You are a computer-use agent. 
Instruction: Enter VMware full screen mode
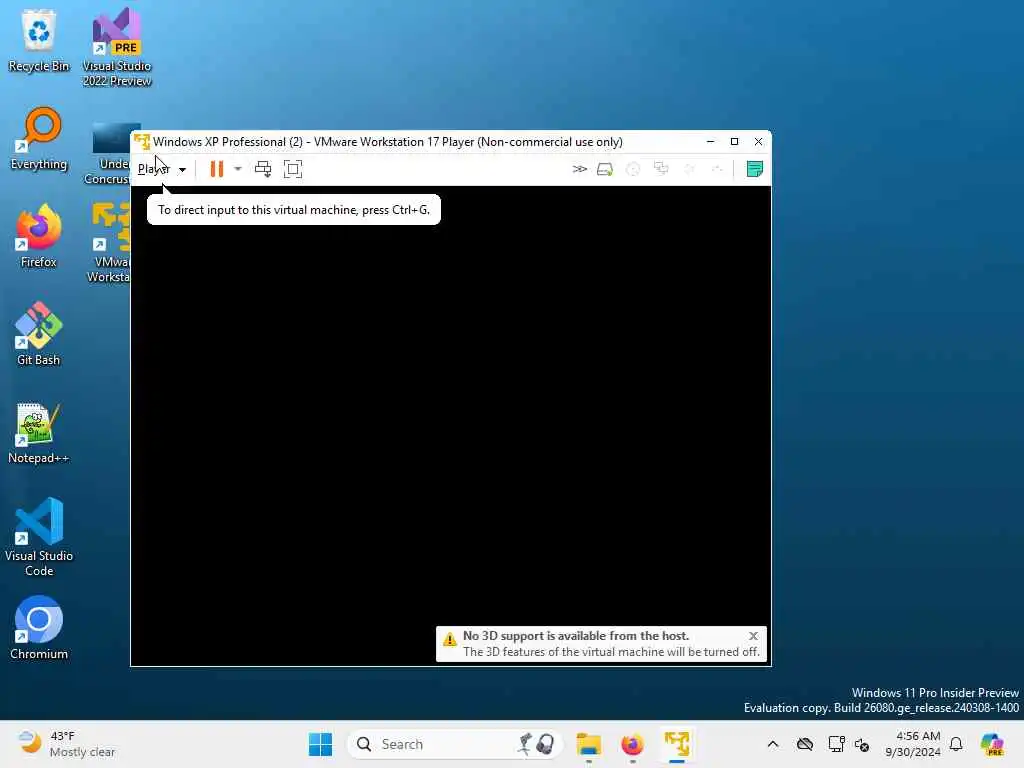tap(293, 169)
